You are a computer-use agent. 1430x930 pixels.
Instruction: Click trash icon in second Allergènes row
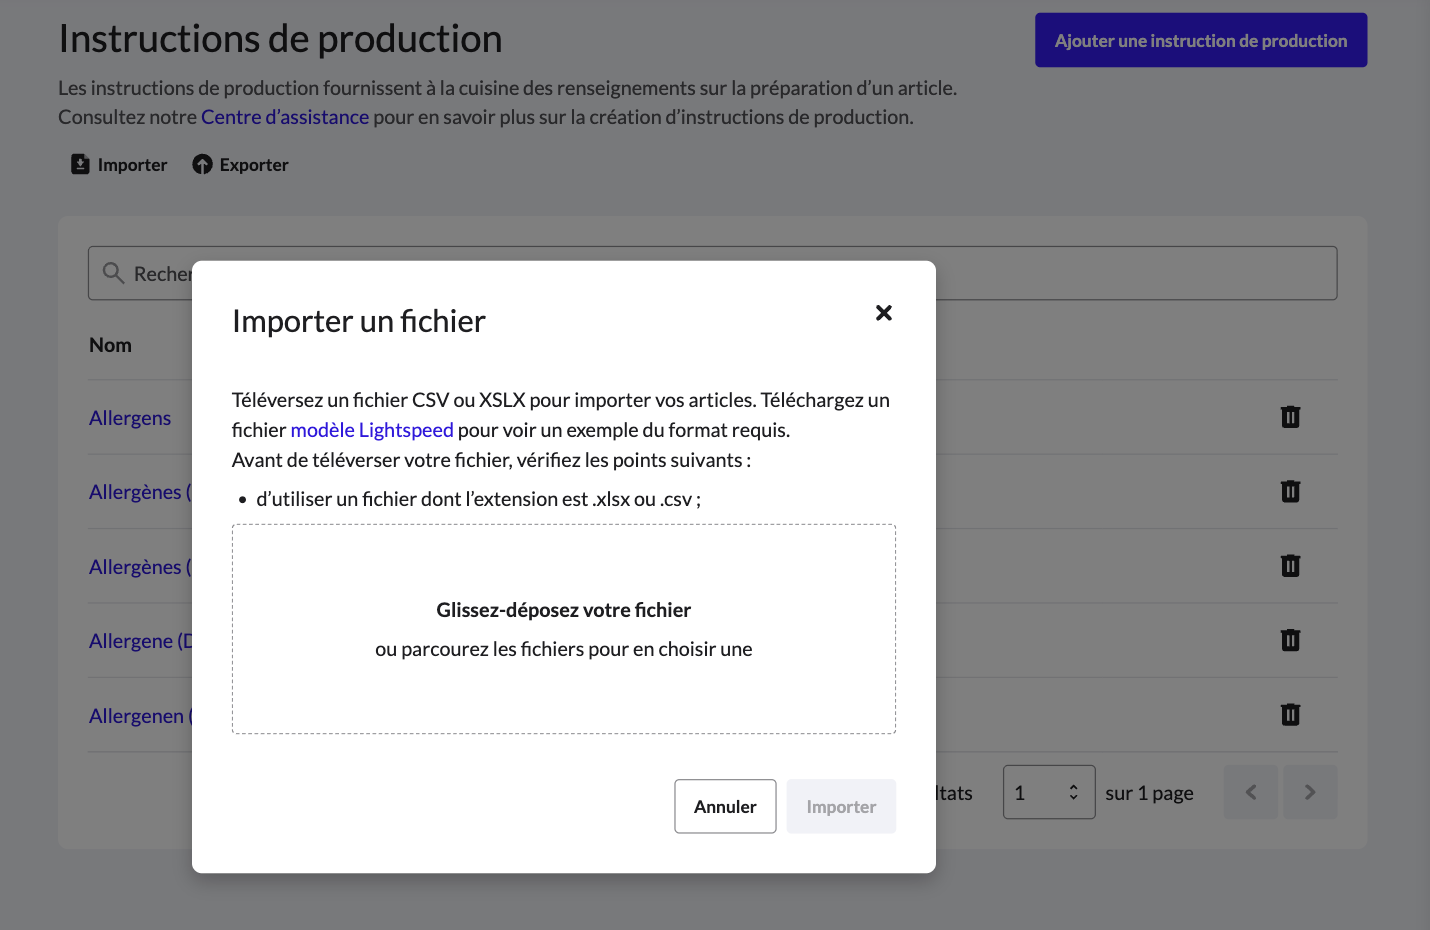pos(1291,491)
